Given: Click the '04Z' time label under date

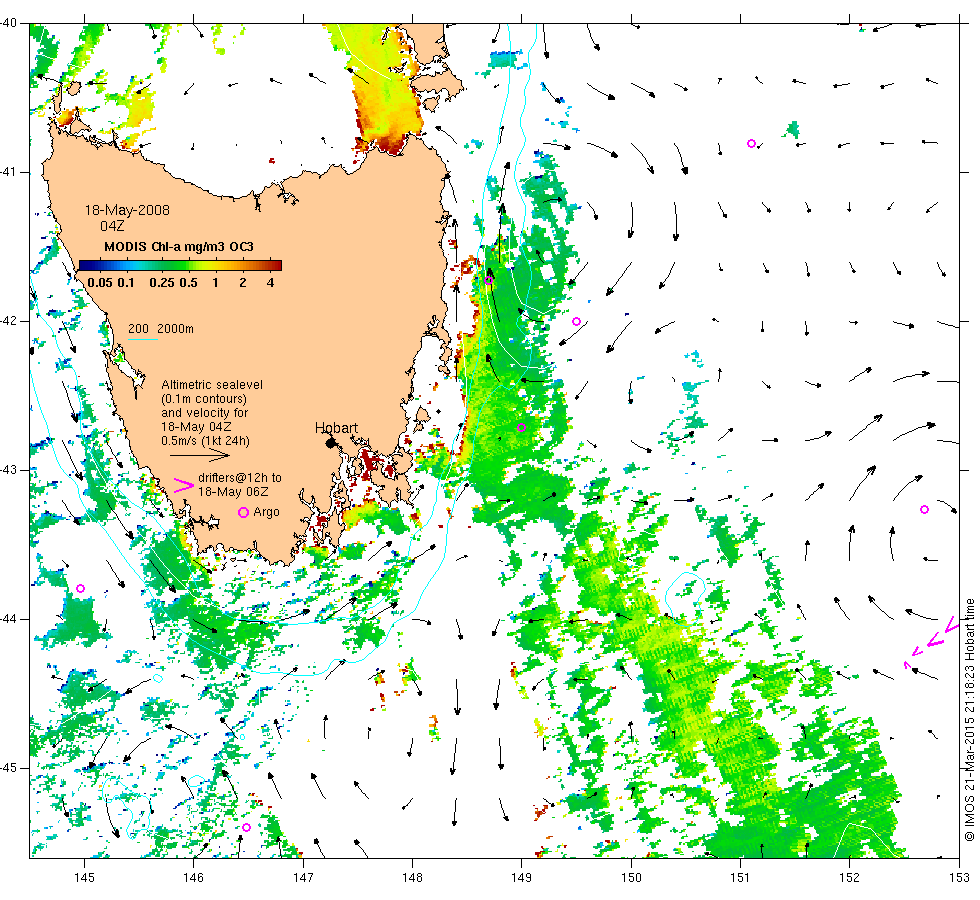Looking at the screenshot, I should pos(112,226).
